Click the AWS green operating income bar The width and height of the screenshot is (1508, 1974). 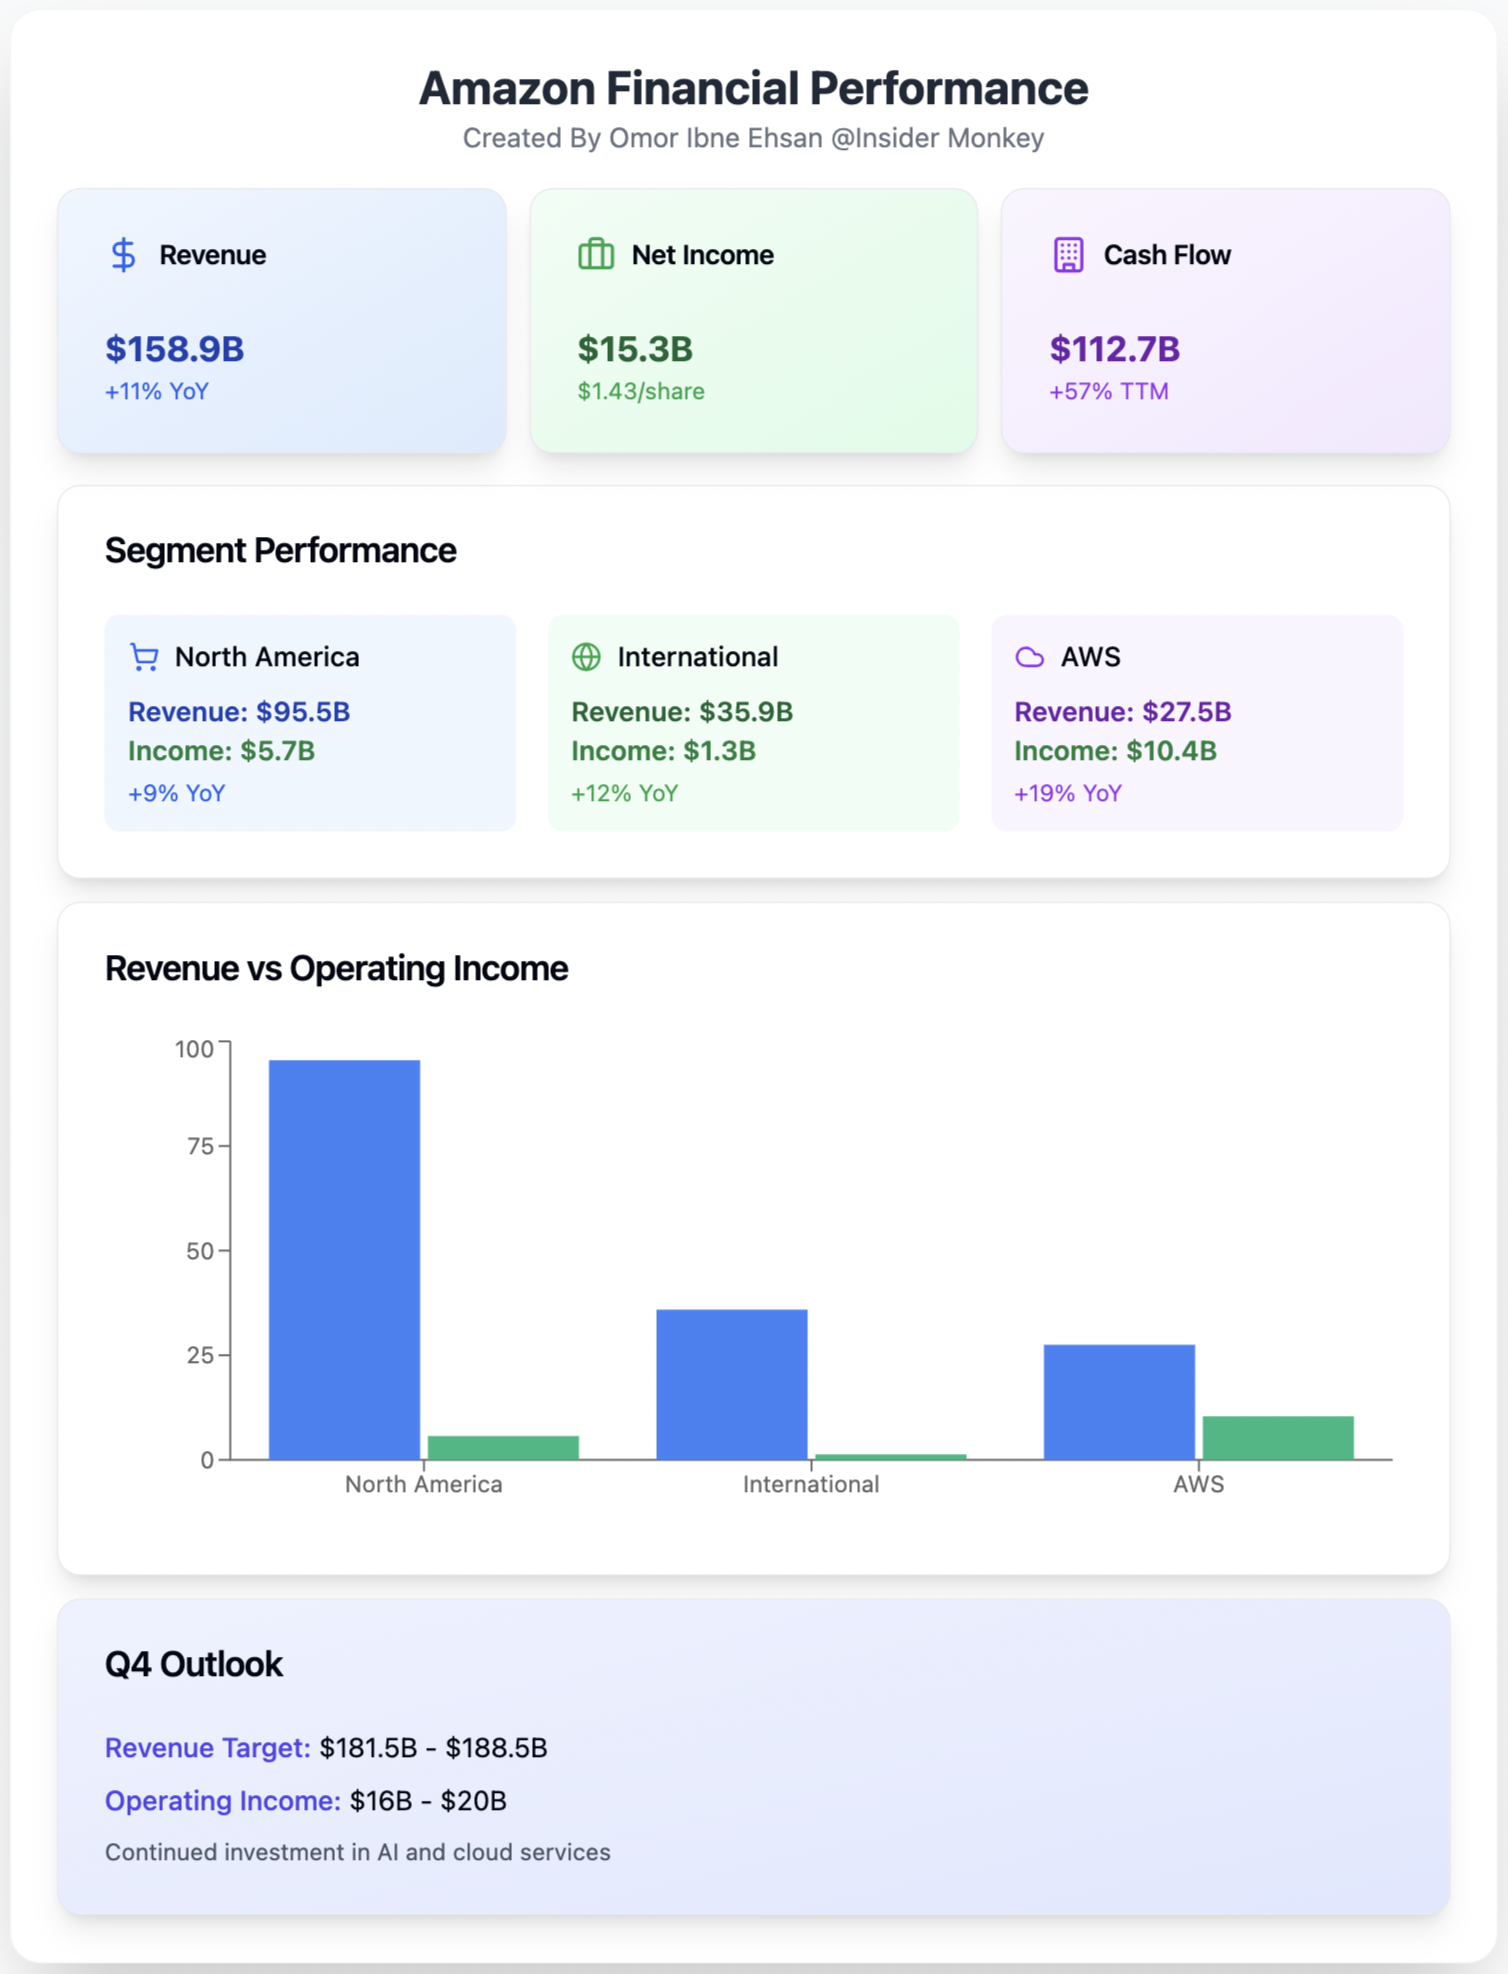(1277, 1437)
